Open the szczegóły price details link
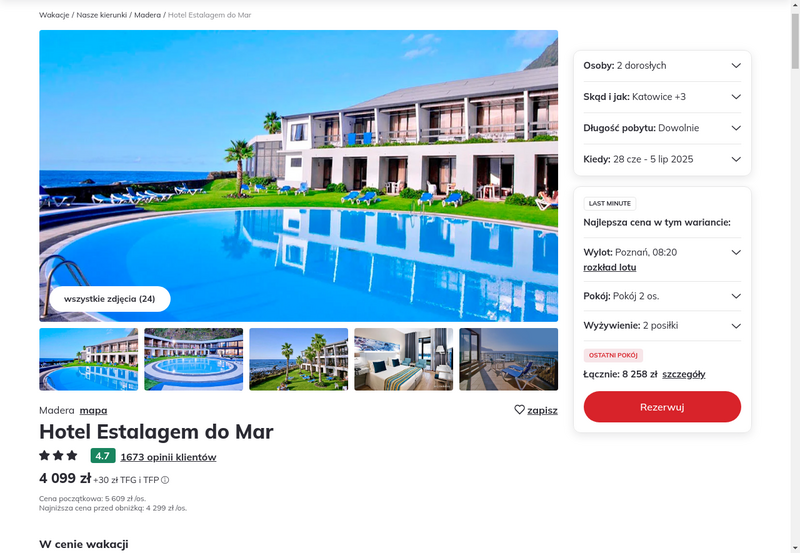Viewport: 800px width, 553px height. (684, 374)
